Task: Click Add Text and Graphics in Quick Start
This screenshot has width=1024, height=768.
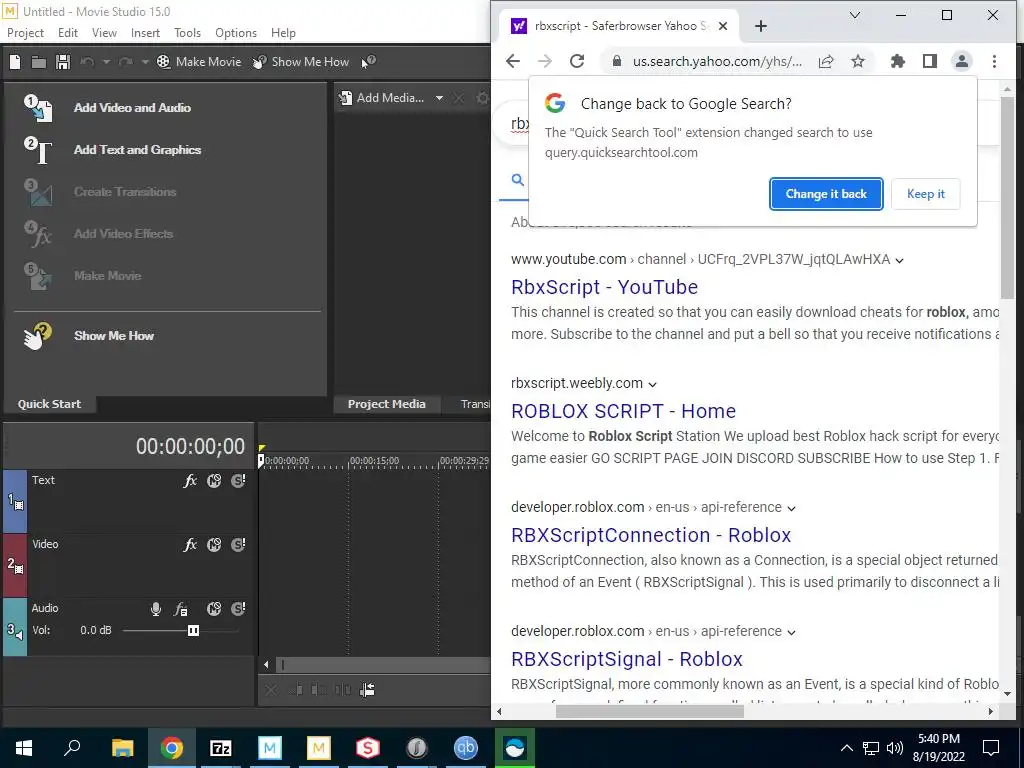Action: (x=137, y=150)
